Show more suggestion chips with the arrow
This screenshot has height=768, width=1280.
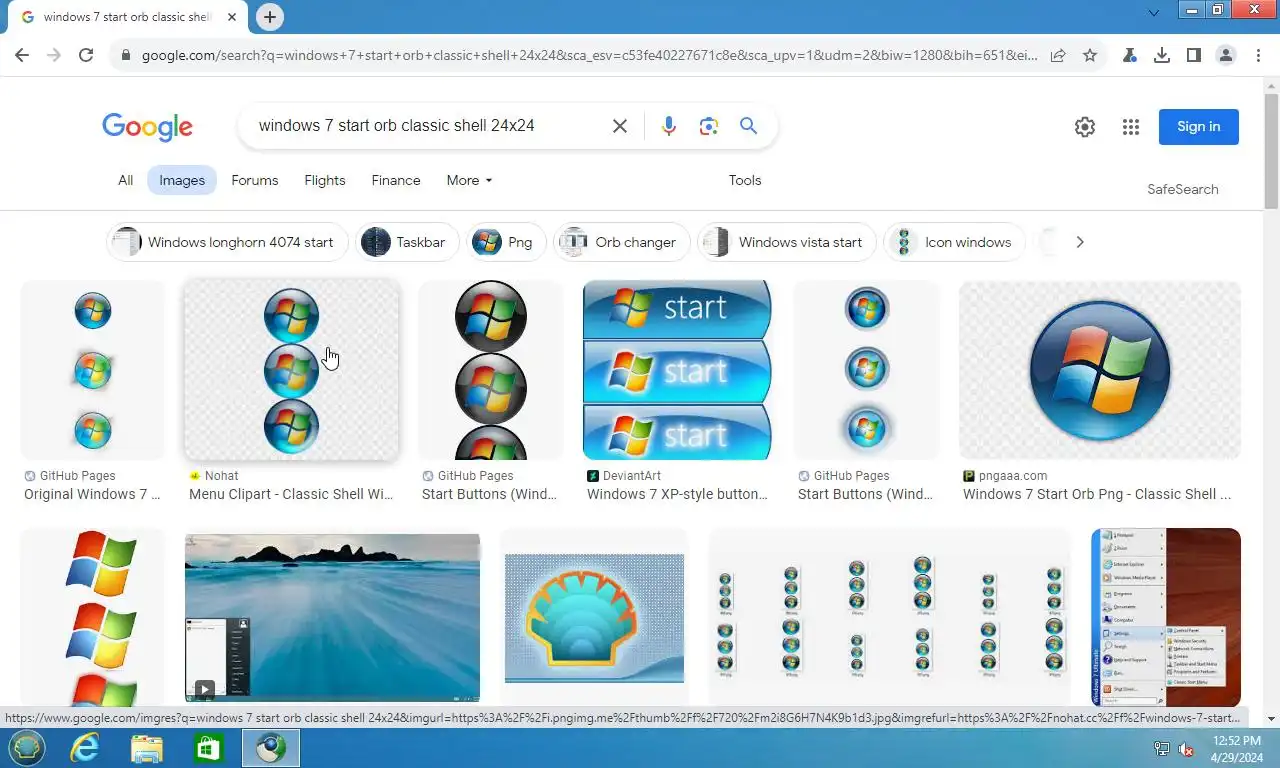[1080, 242]
